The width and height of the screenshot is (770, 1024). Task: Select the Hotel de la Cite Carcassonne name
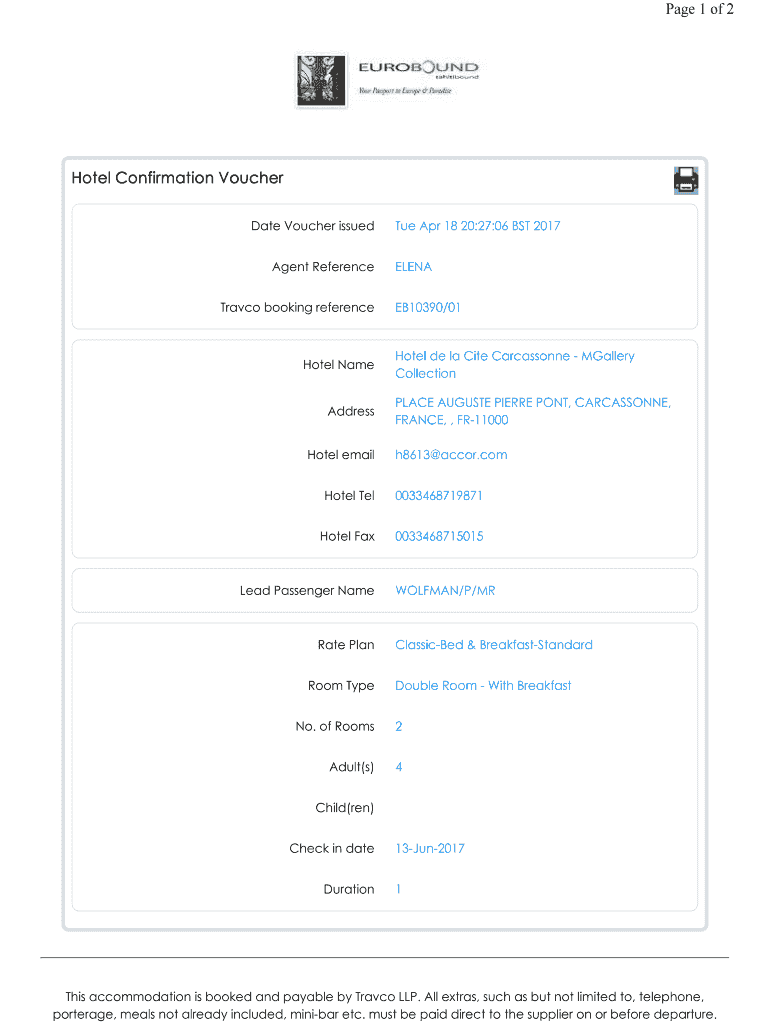tap(514, 365)
